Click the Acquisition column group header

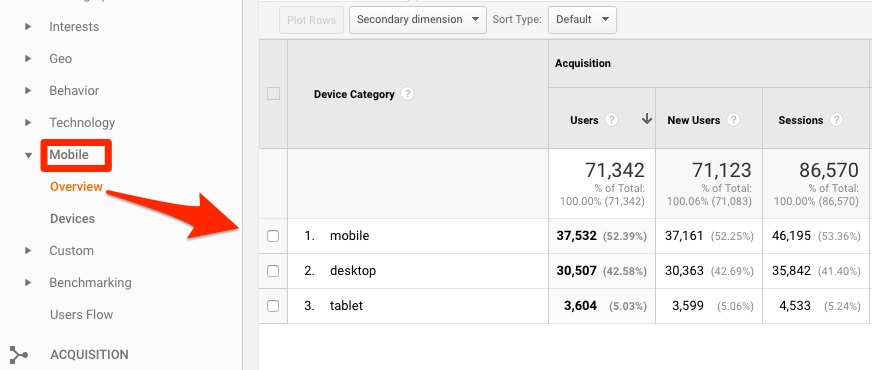(x=583, y=63)
